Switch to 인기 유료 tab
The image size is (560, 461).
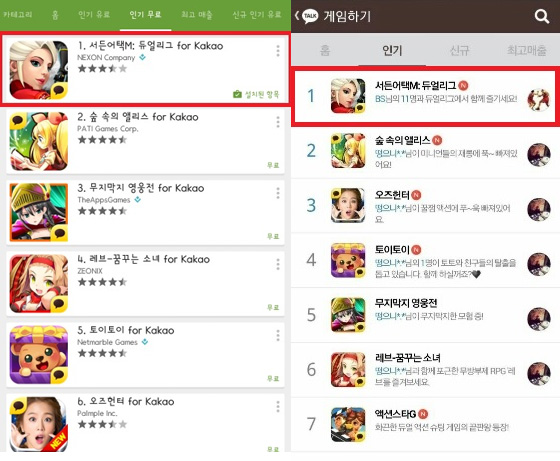pyautogui.click(x=94, y=15)
